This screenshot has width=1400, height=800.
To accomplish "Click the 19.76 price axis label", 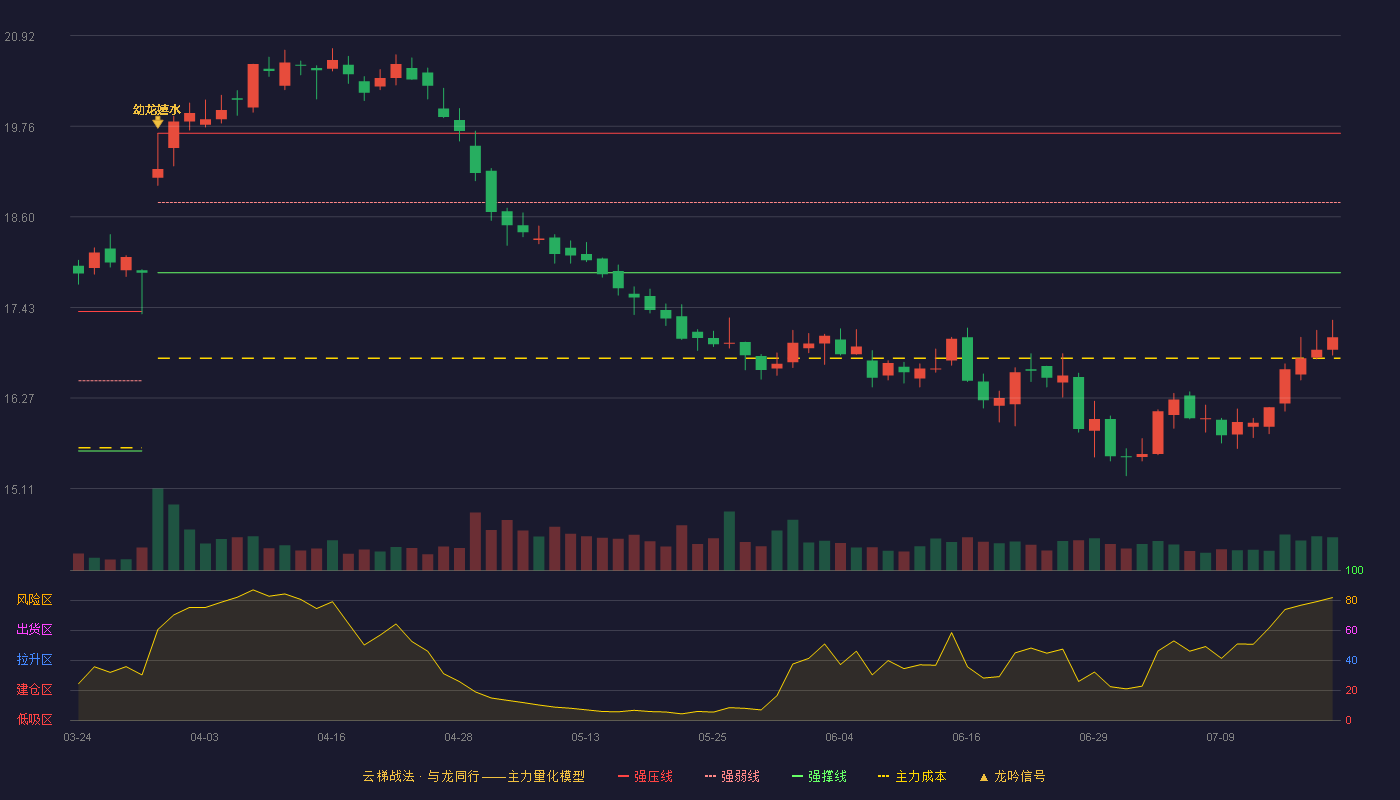I will (x=19, y=127).
